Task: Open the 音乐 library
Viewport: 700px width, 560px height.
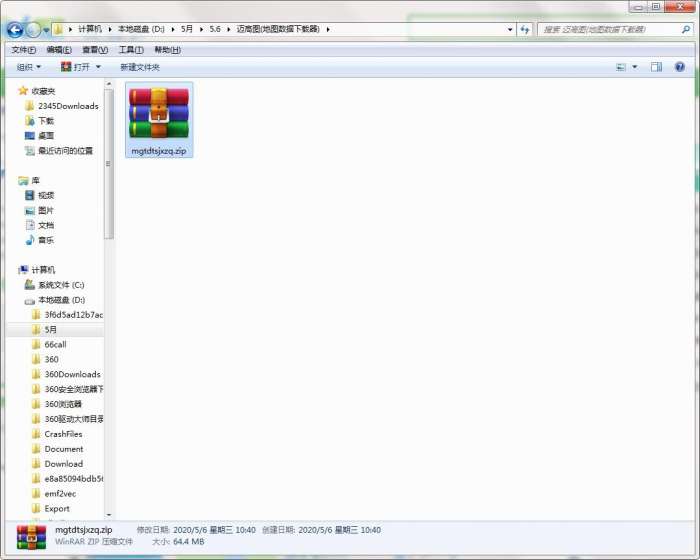Action: pyautogui.click(x=46, y=240)
